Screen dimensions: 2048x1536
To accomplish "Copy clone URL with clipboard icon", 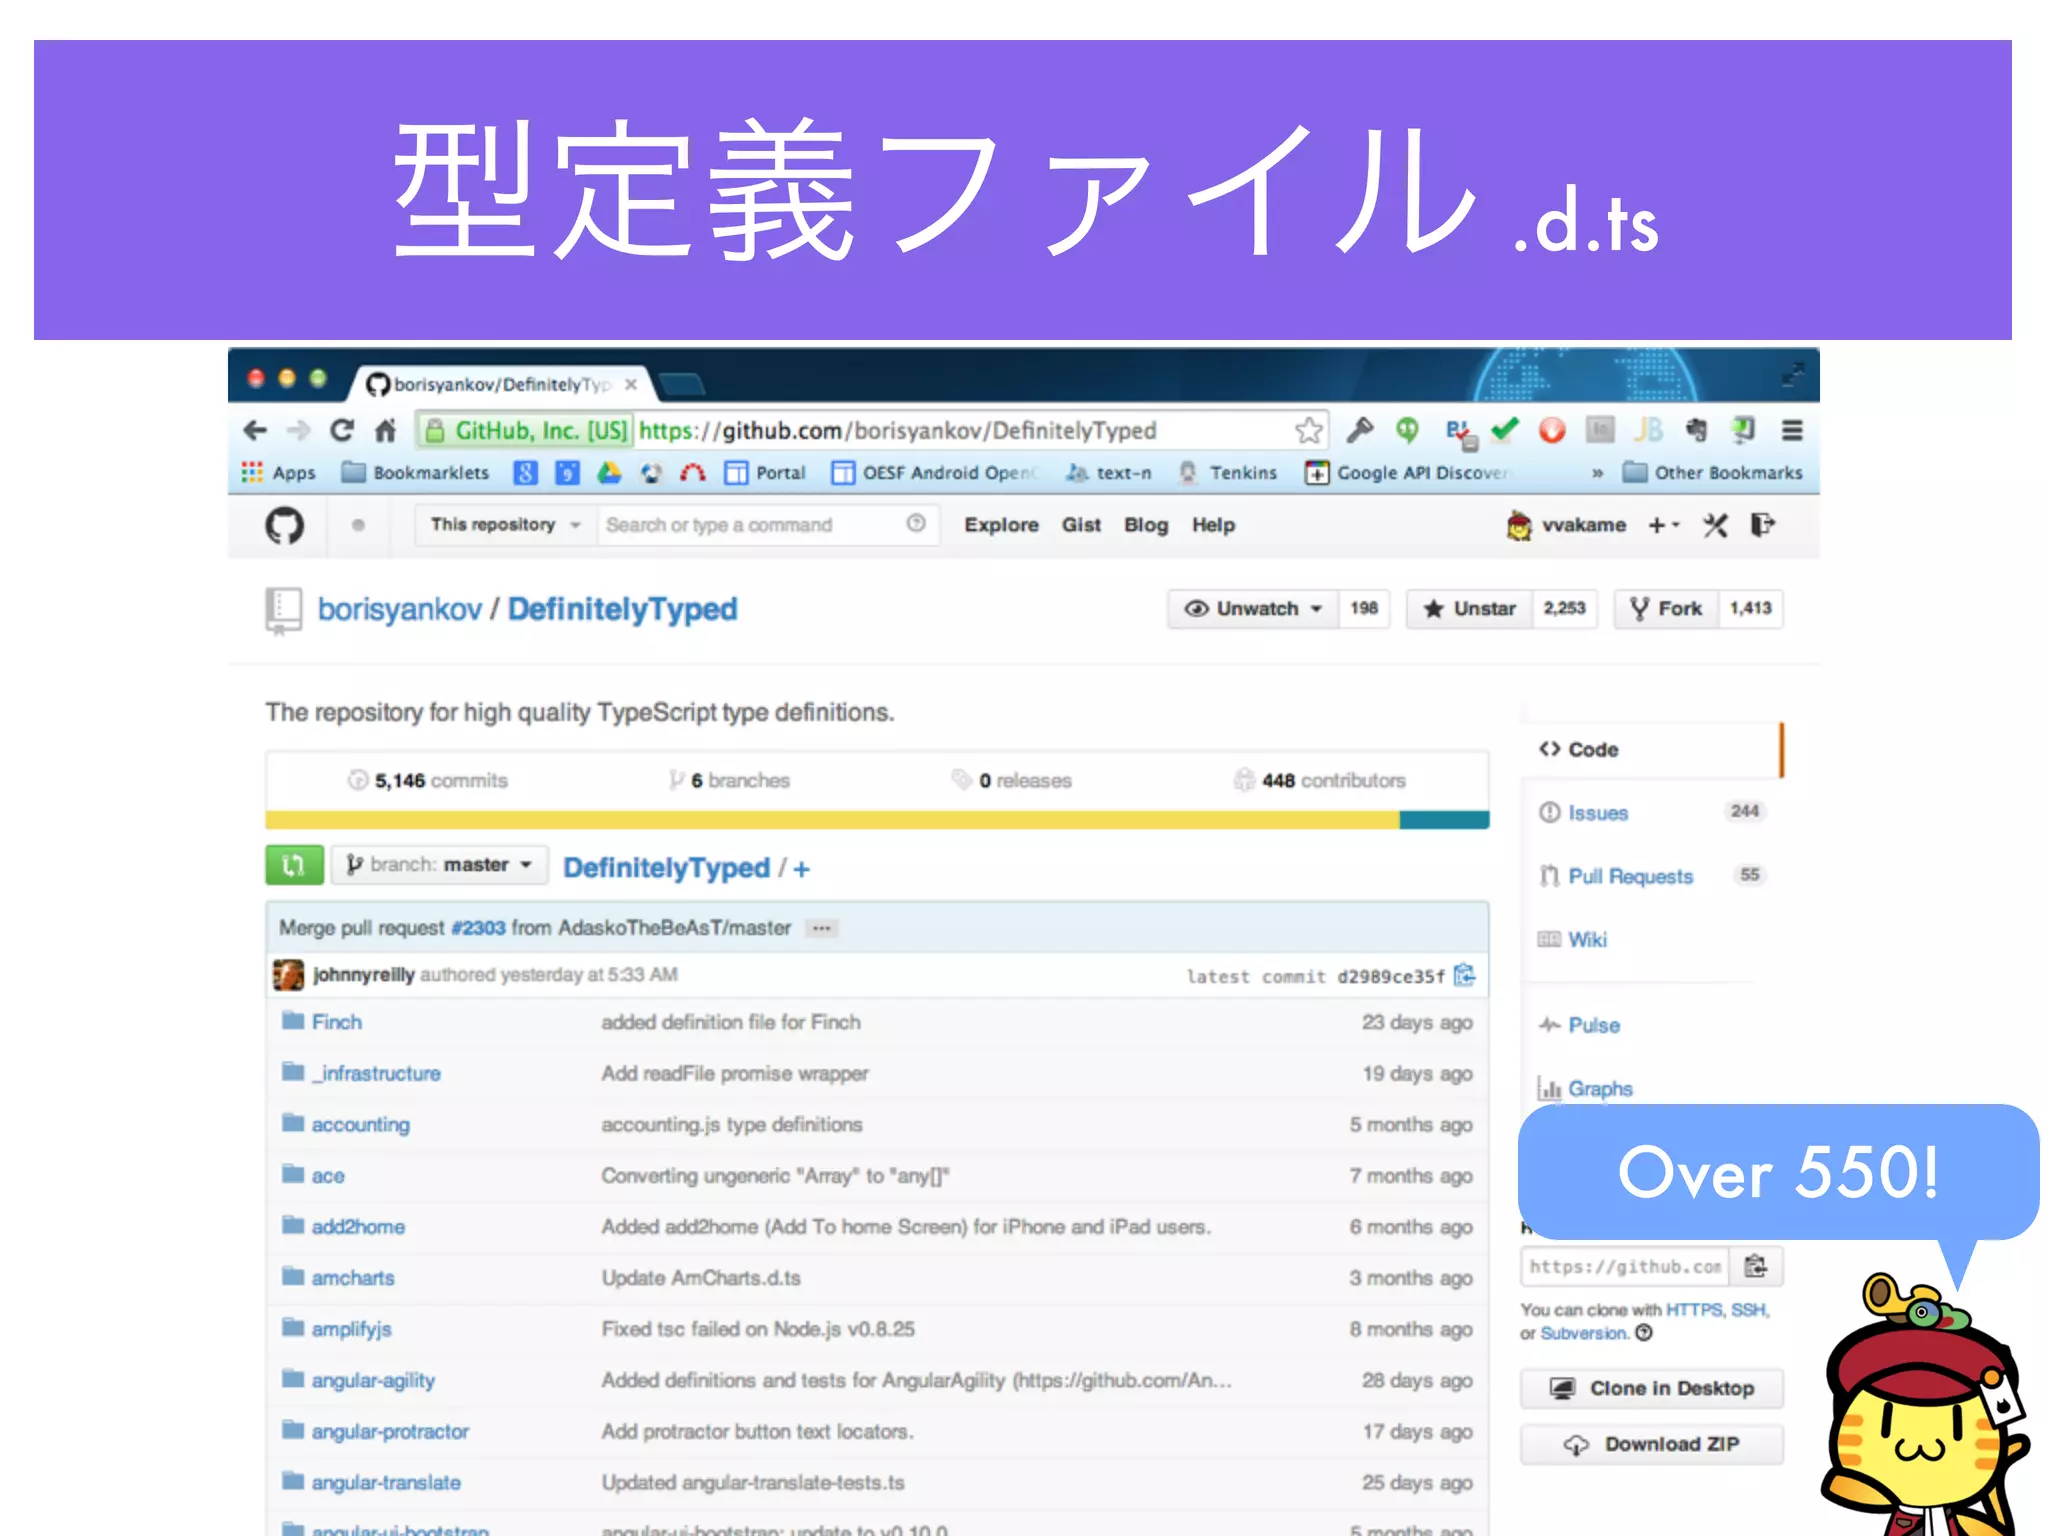I will pyautogui.click(x=1755, y=1266).
